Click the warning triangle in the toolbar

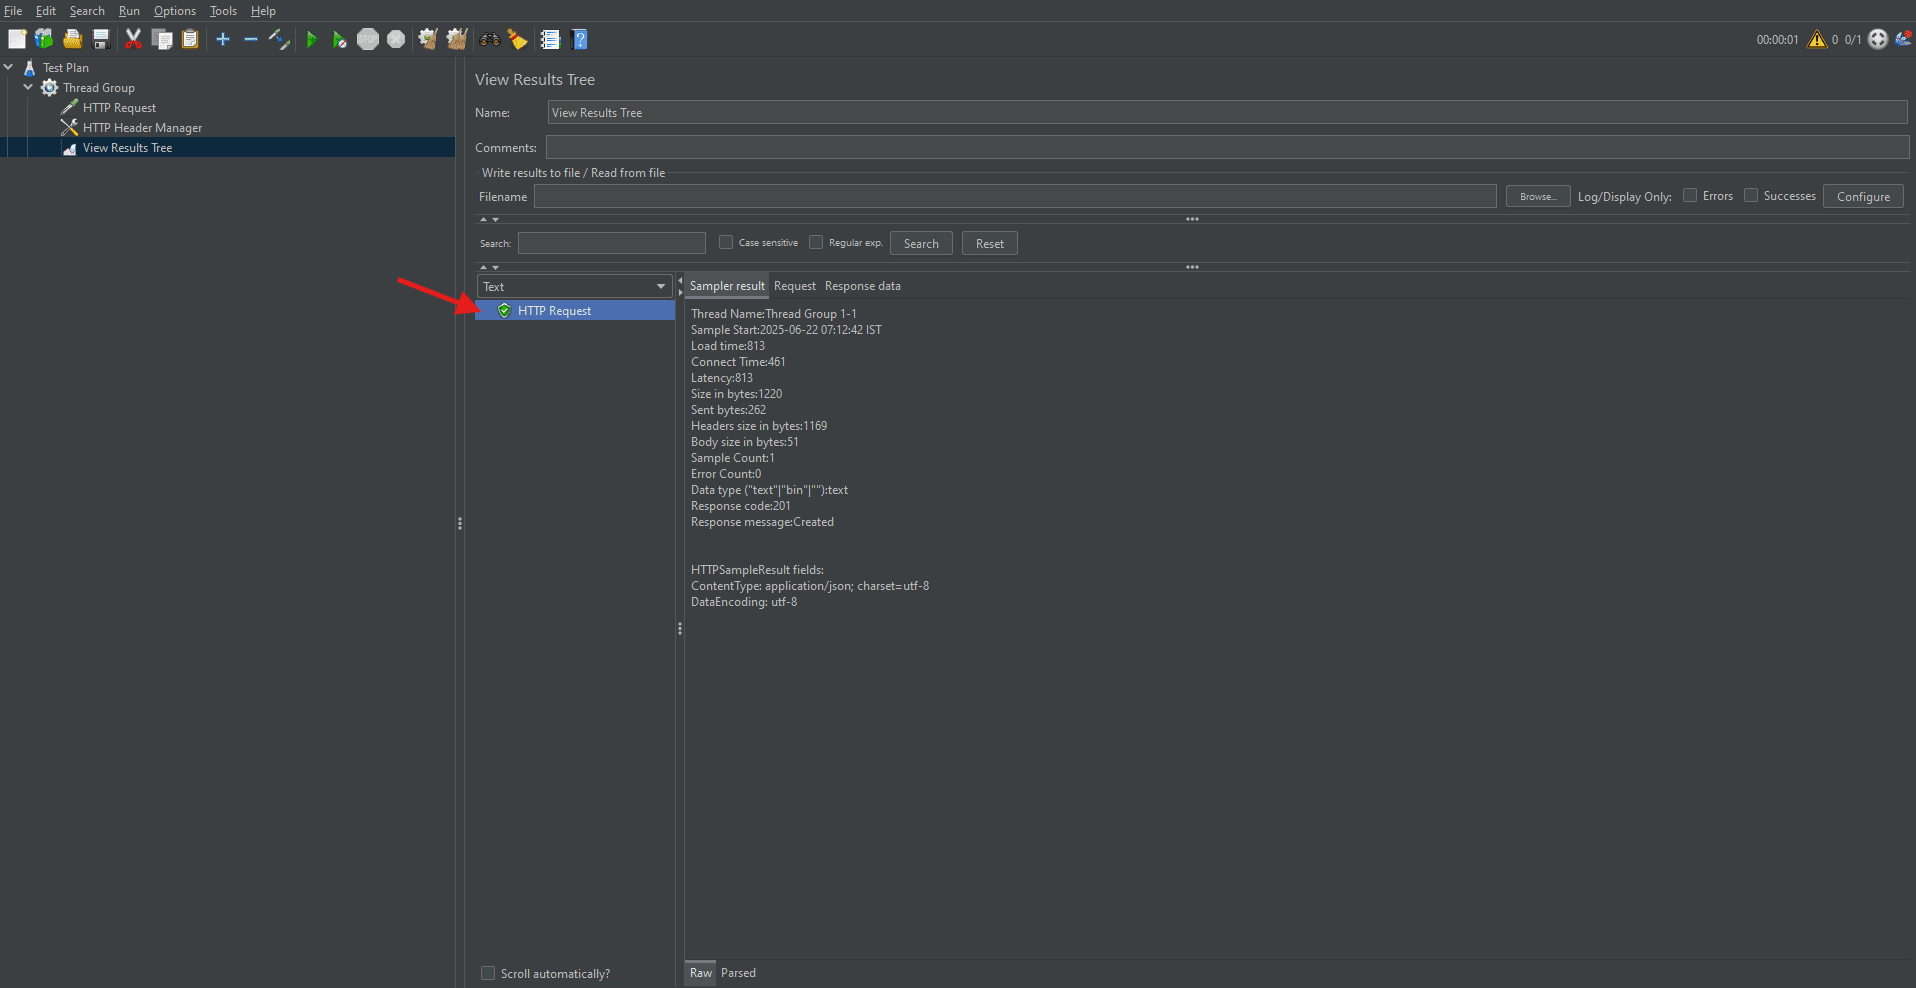point(1817,39)
